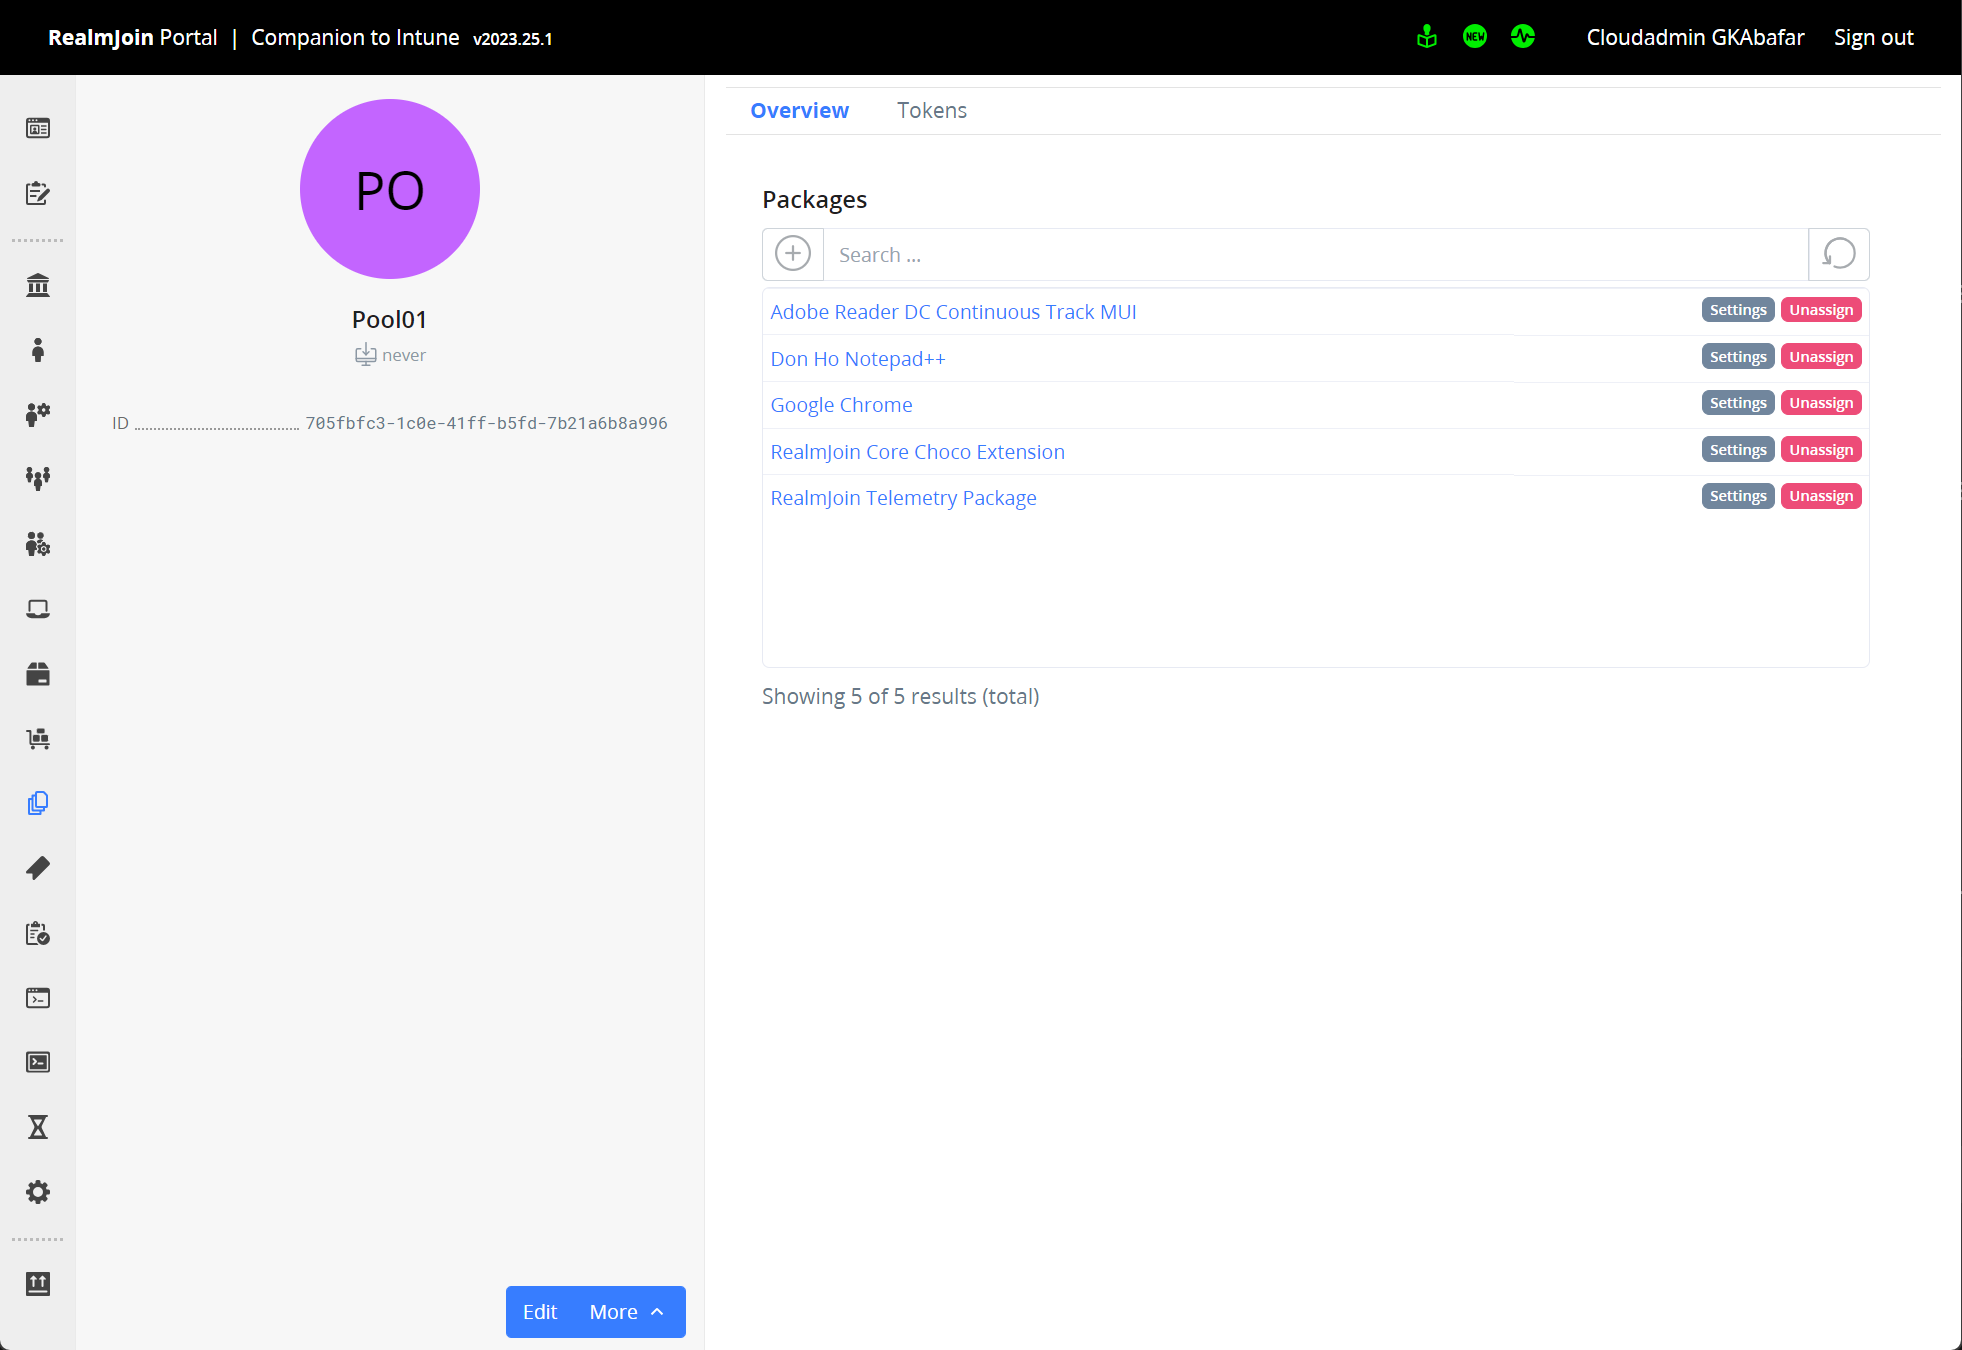Click the copy documents sidebar icon

click(38, 803)
